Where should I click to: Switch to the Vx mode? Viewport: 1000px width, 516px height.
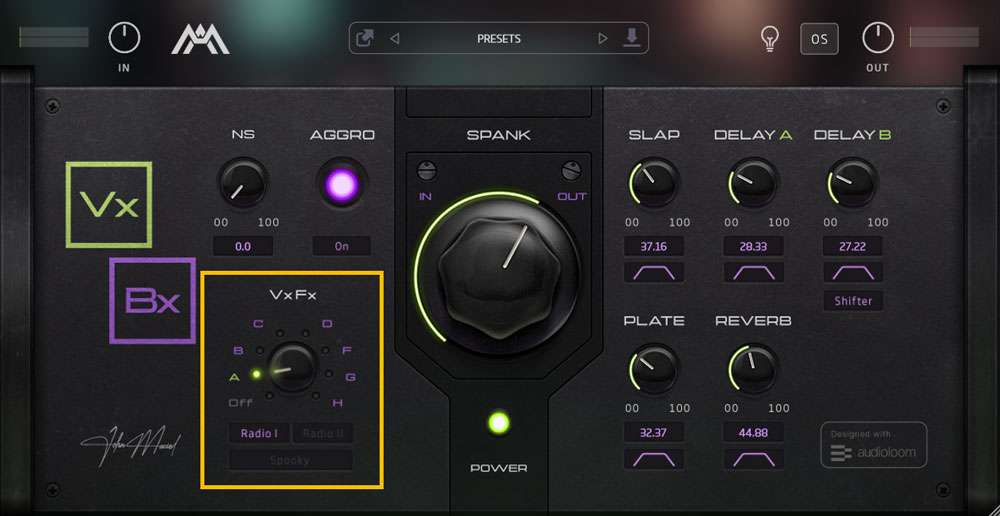pos(109,205)
